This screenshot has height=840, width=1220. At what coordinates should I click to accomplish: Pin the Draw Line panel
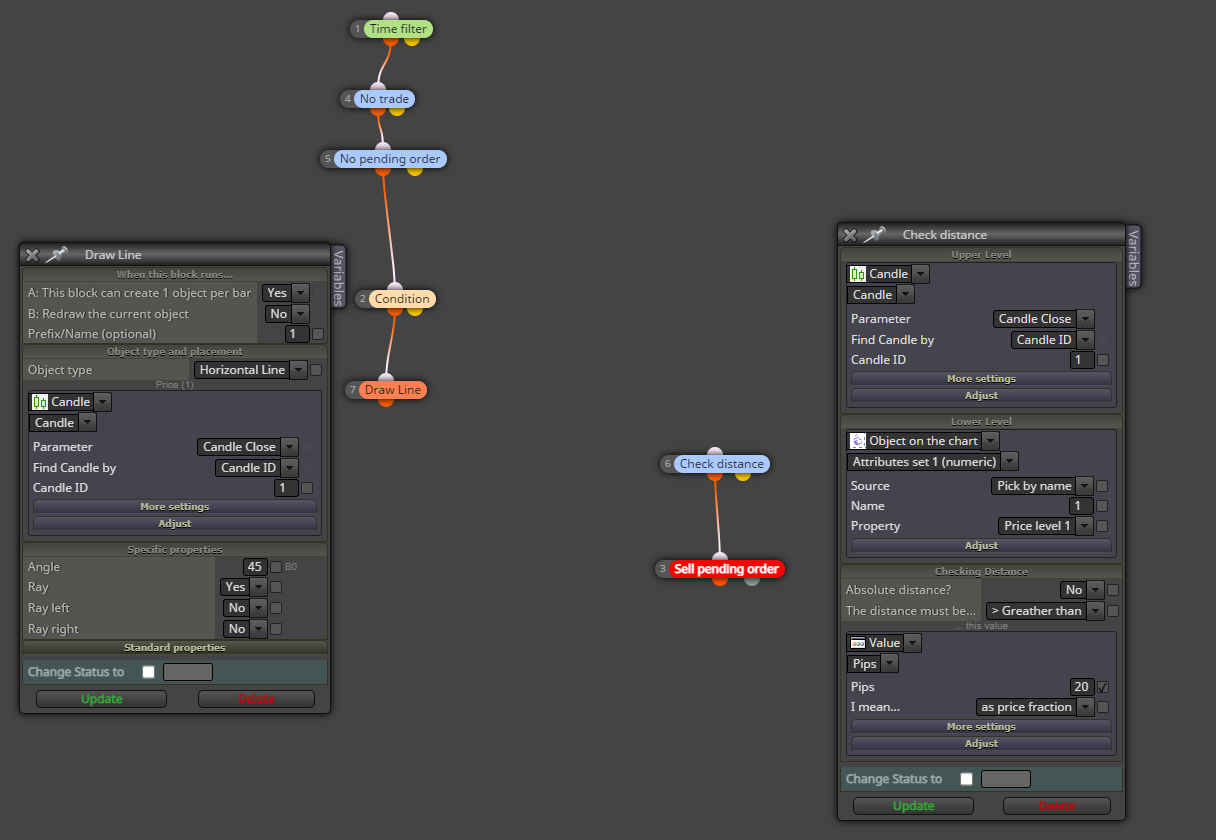[56, 255]
